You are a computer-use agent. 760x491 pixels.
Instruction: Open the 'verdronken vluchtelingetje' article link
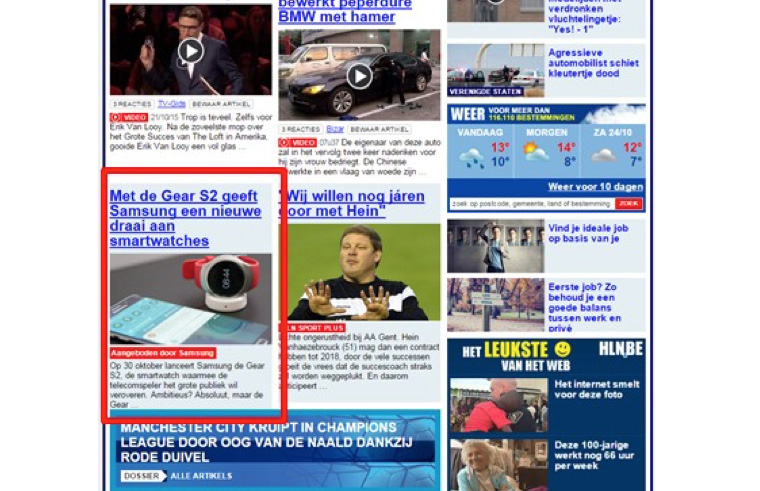(x=584, y=16)
